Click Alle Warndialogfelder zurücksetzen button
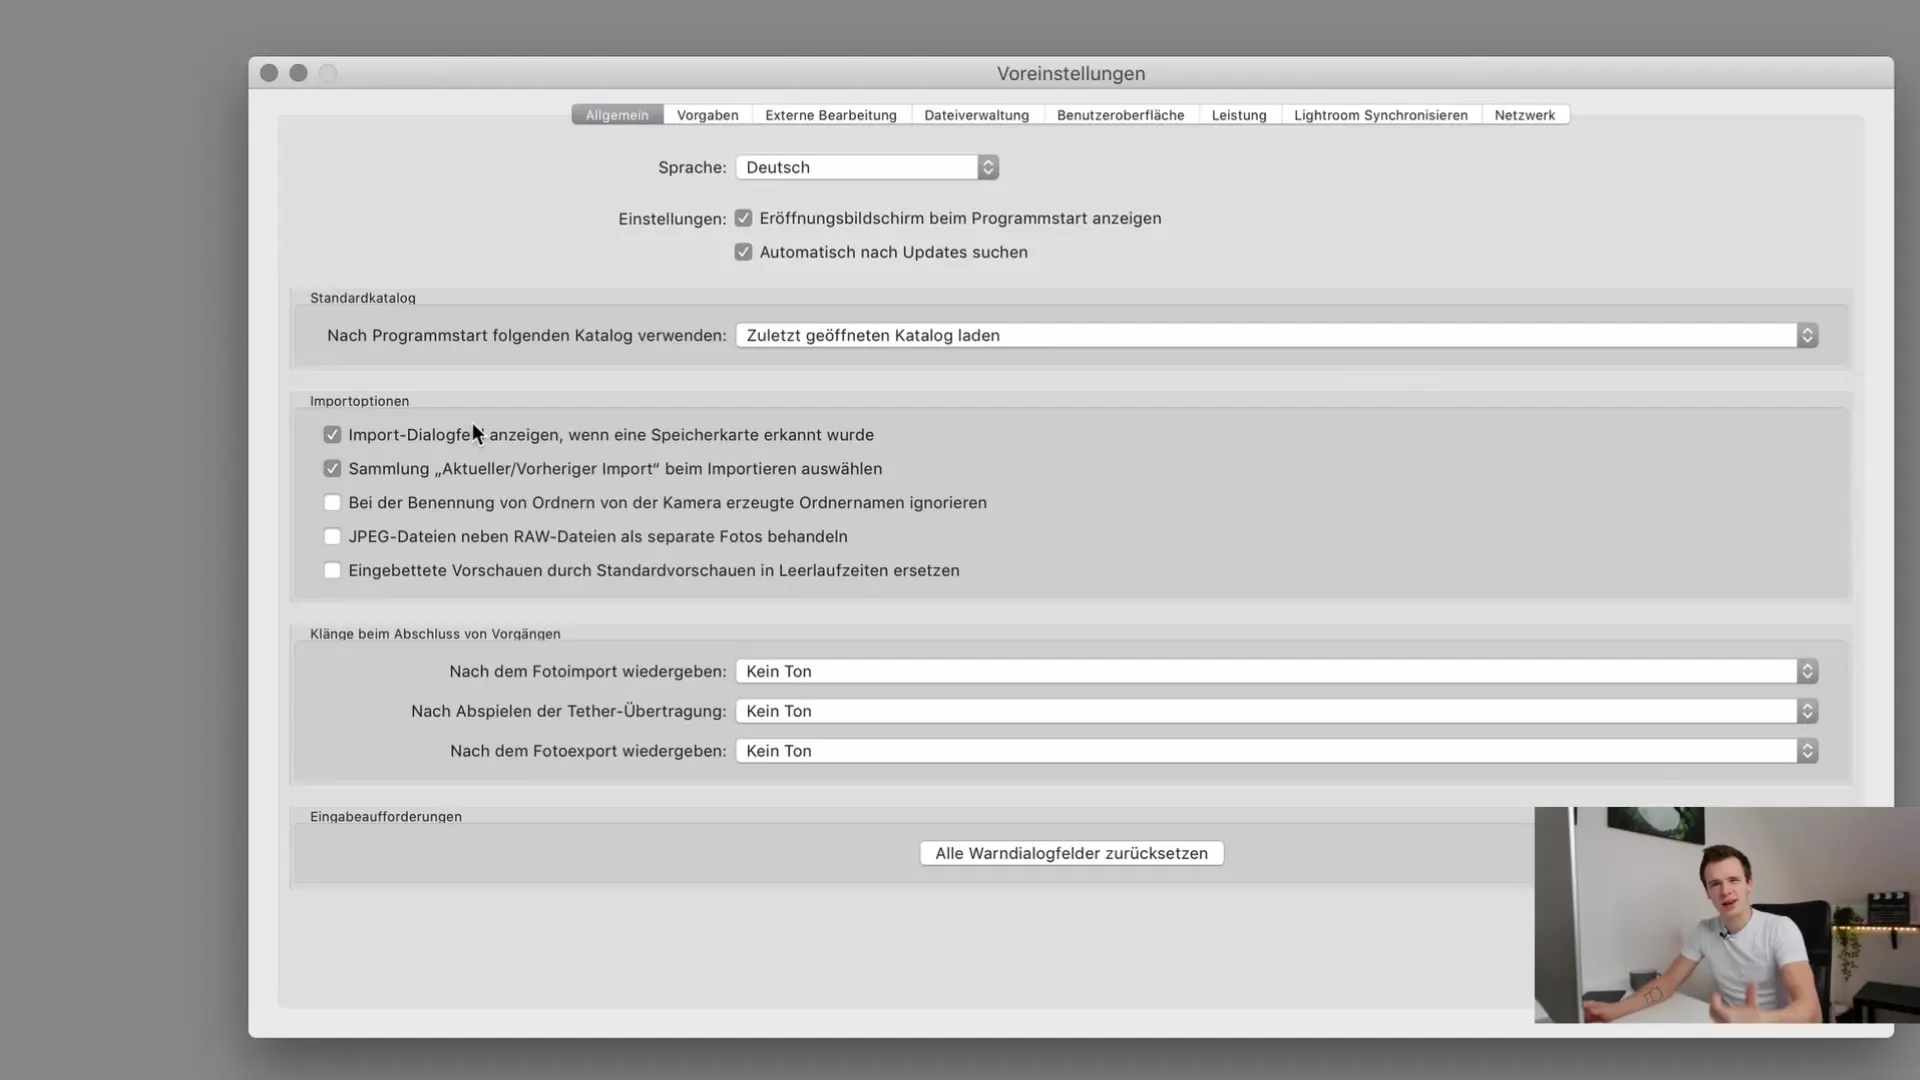 click(1071, 853)
